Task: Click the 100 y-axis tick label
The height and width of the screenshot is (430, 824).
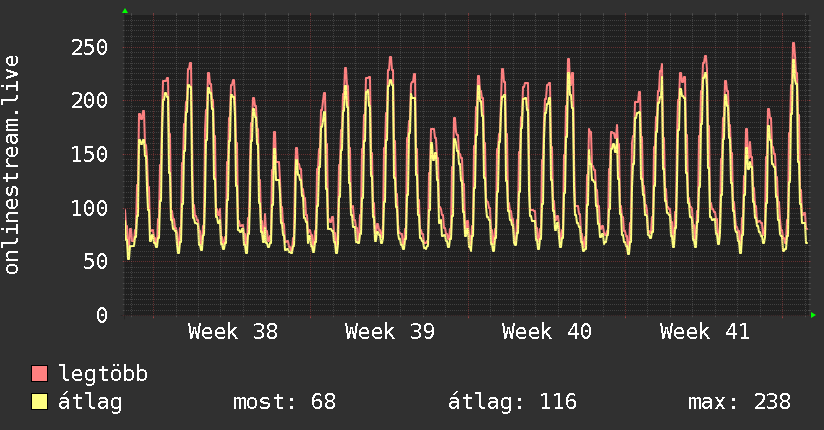Action: coord(90,208)
